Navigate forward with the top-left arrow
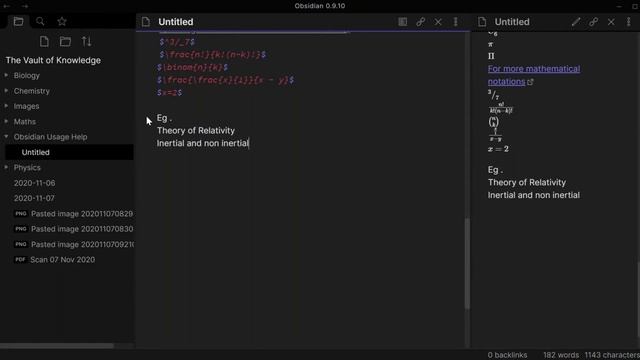 25,6
